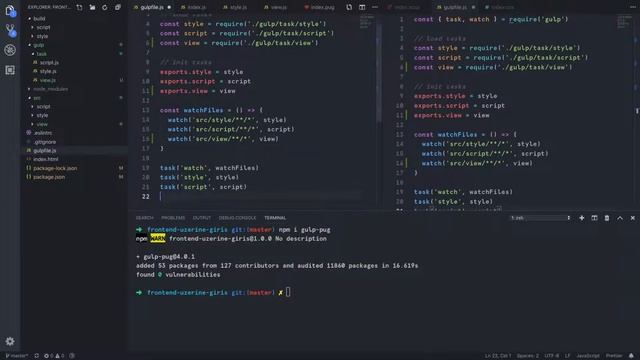Click New File icon in Explorer header
Viewport: 640px width, 360px height.
pos(80,7)
